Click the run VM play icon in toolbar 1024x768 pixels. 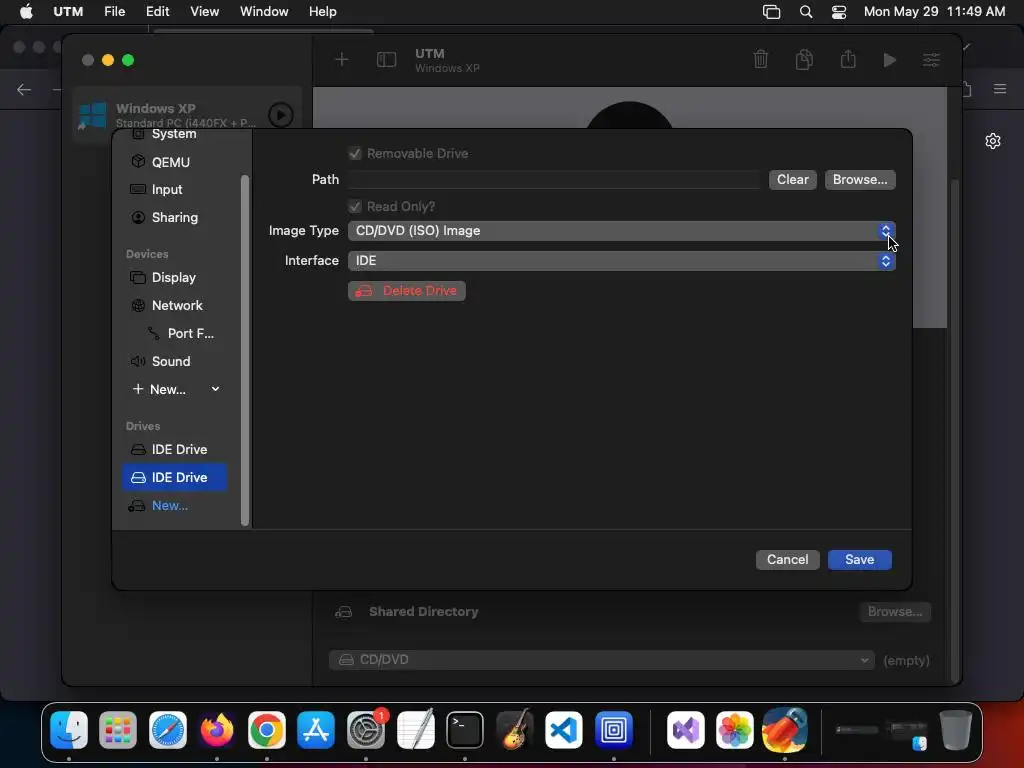pos(889,60)
